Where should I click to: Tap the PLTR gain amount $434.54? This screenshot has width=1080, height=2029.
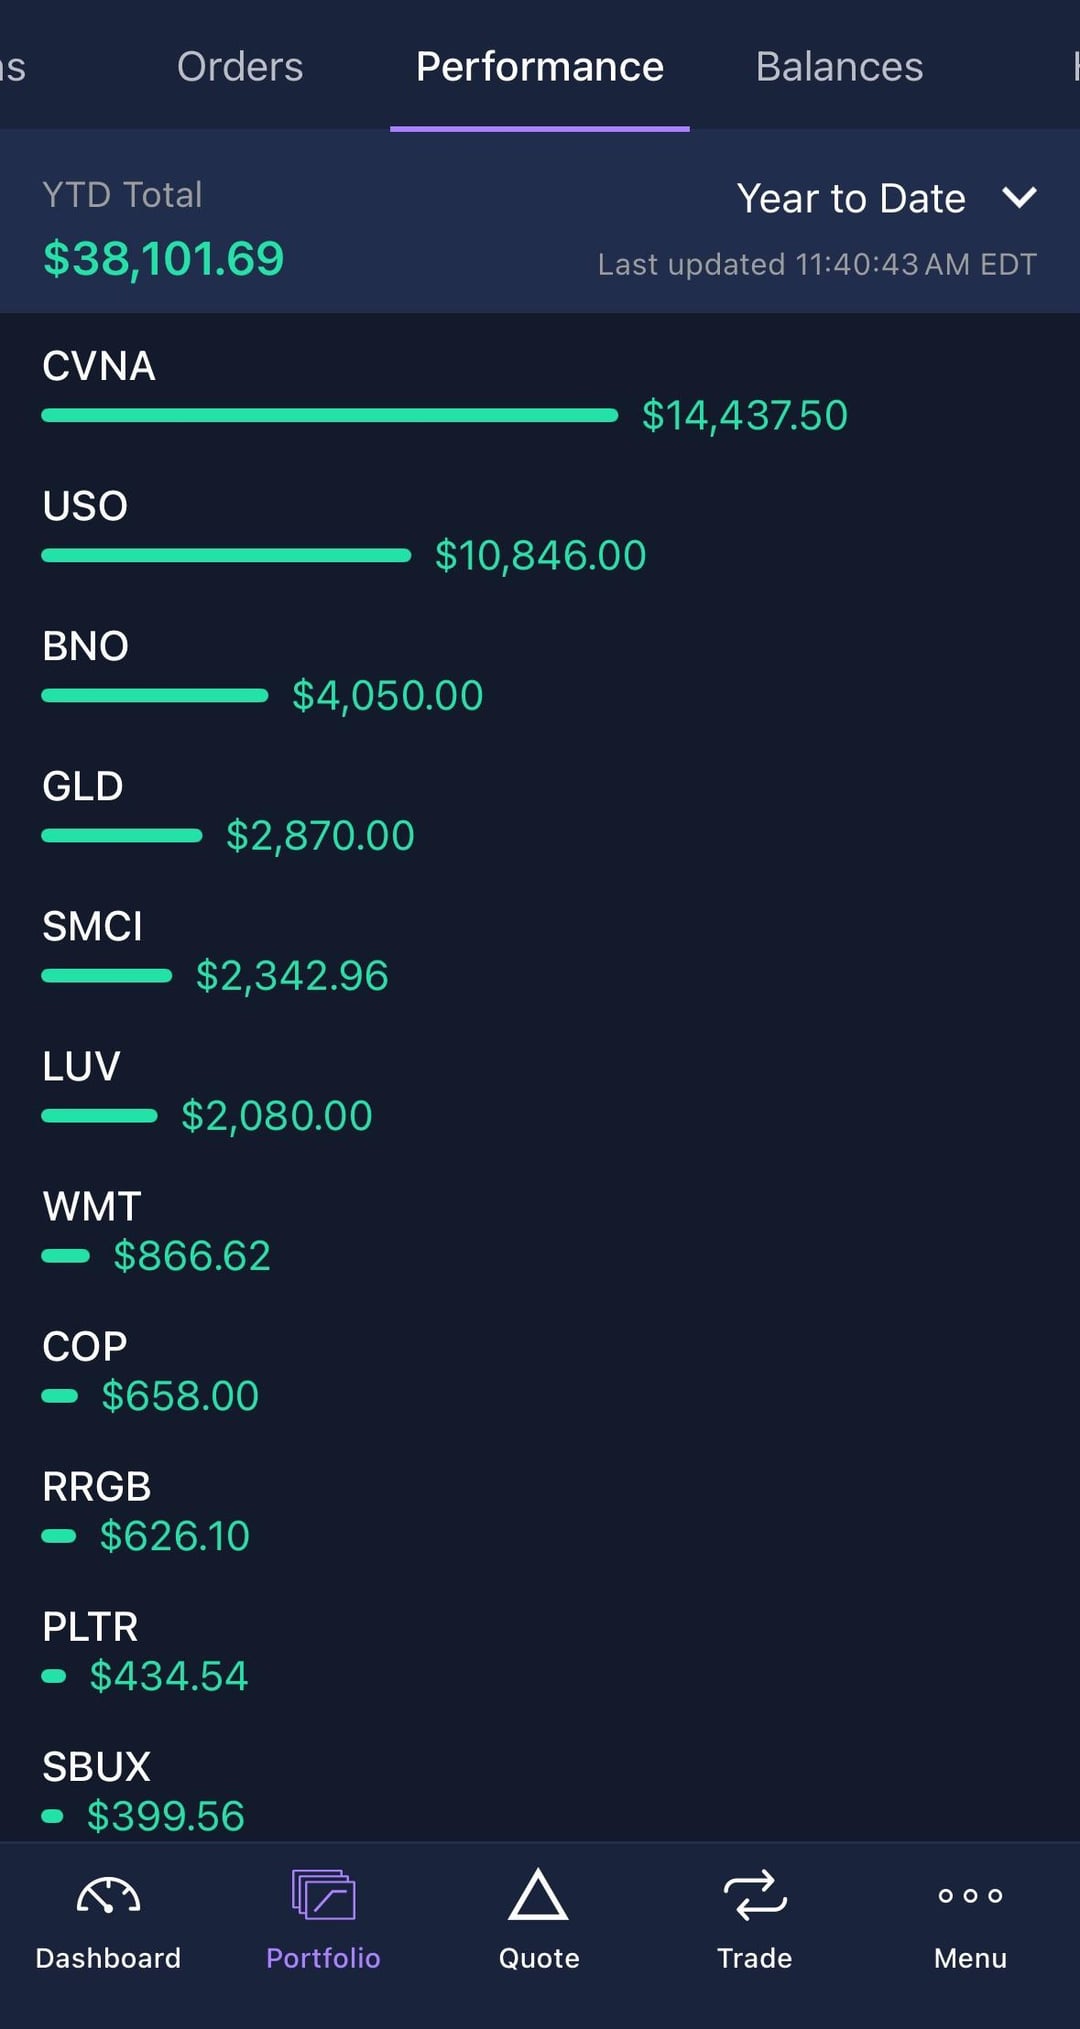pyautogui.click(x=169, y=1676)
